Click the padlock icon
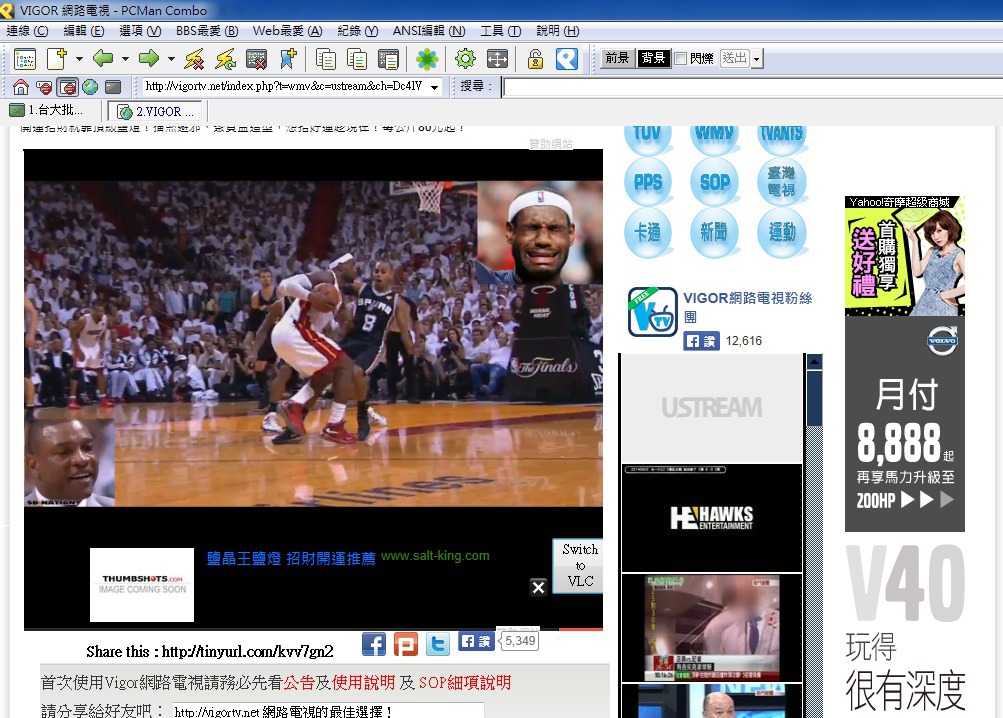This screenshot has width=1003, height=718. (535, 60)
